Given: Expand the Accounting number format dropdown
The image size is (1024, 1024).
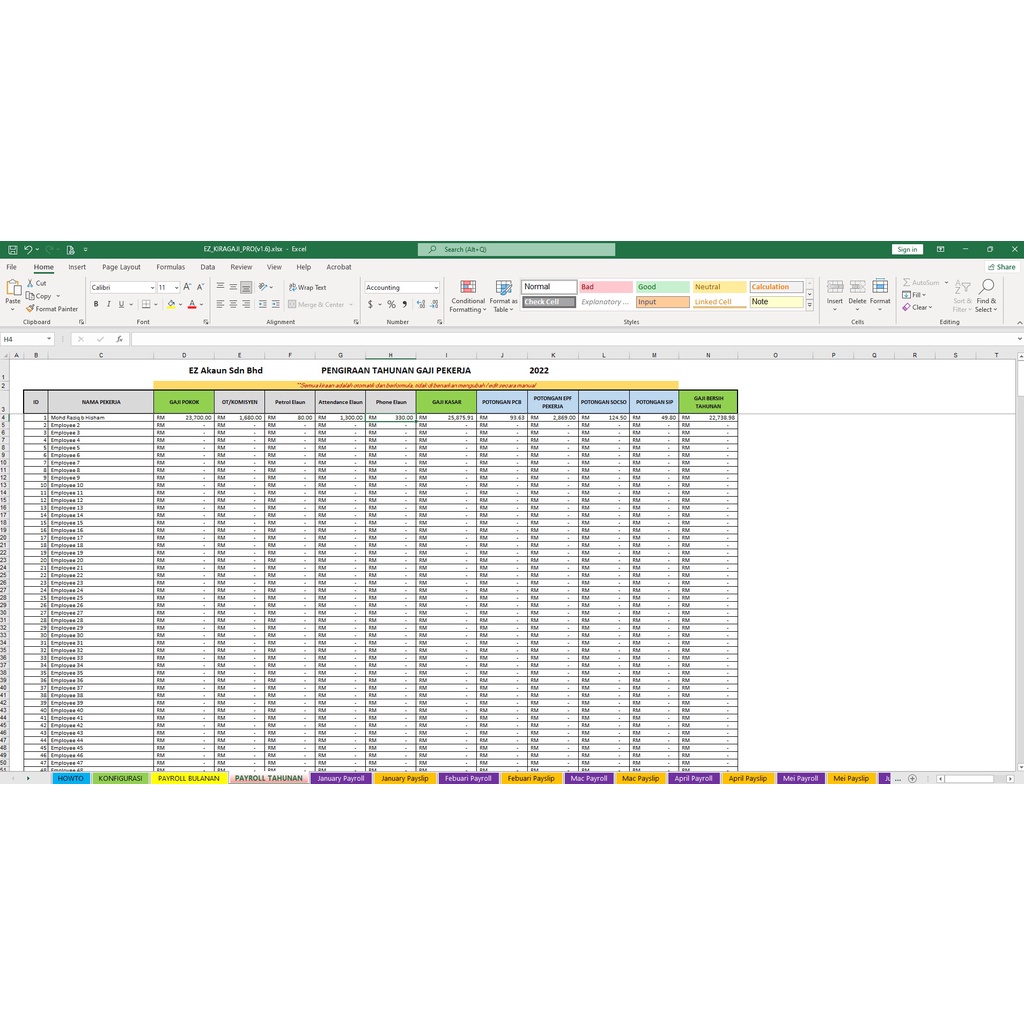Looking at the screenshot, I should pyautogui.click(x=436, y=288).
